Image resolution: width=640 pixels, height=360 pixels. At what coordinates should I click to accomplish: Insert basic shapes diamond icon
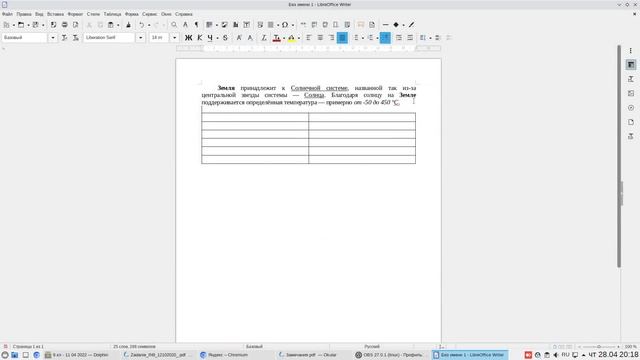396,25
